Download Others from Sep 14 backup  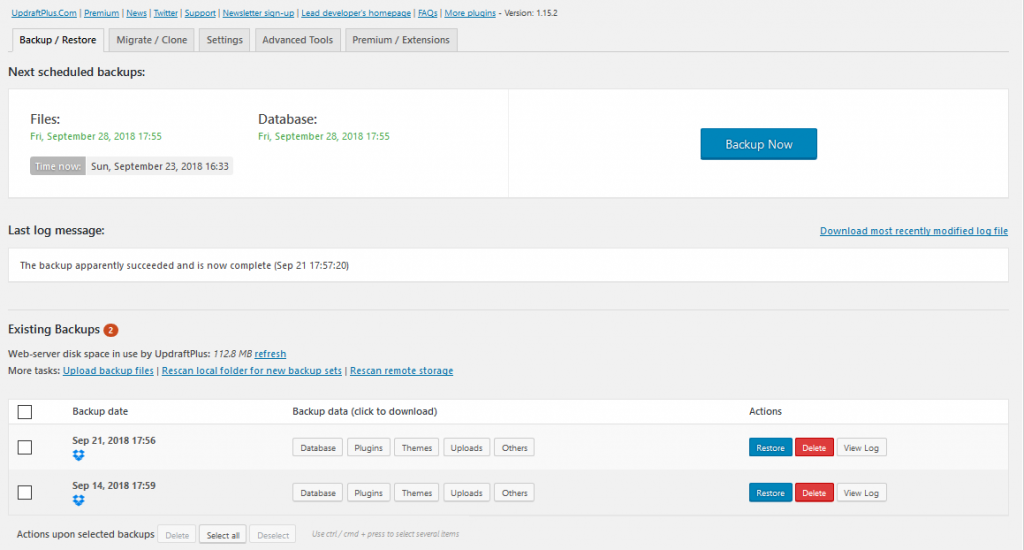pos(515,493)
